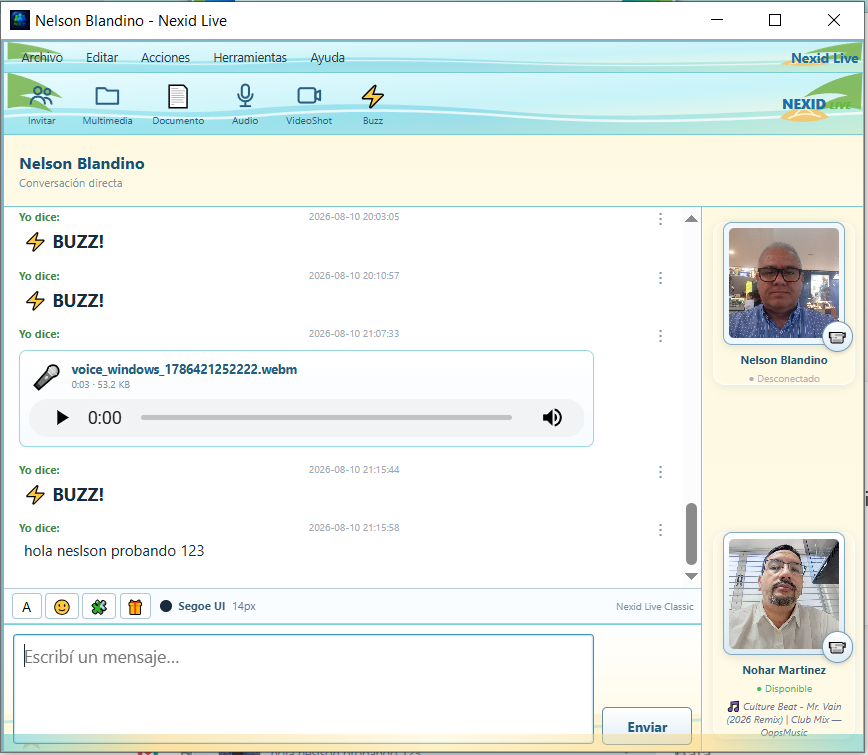Click the BUZZ! message from 20:03:05

tap(65, 242)
